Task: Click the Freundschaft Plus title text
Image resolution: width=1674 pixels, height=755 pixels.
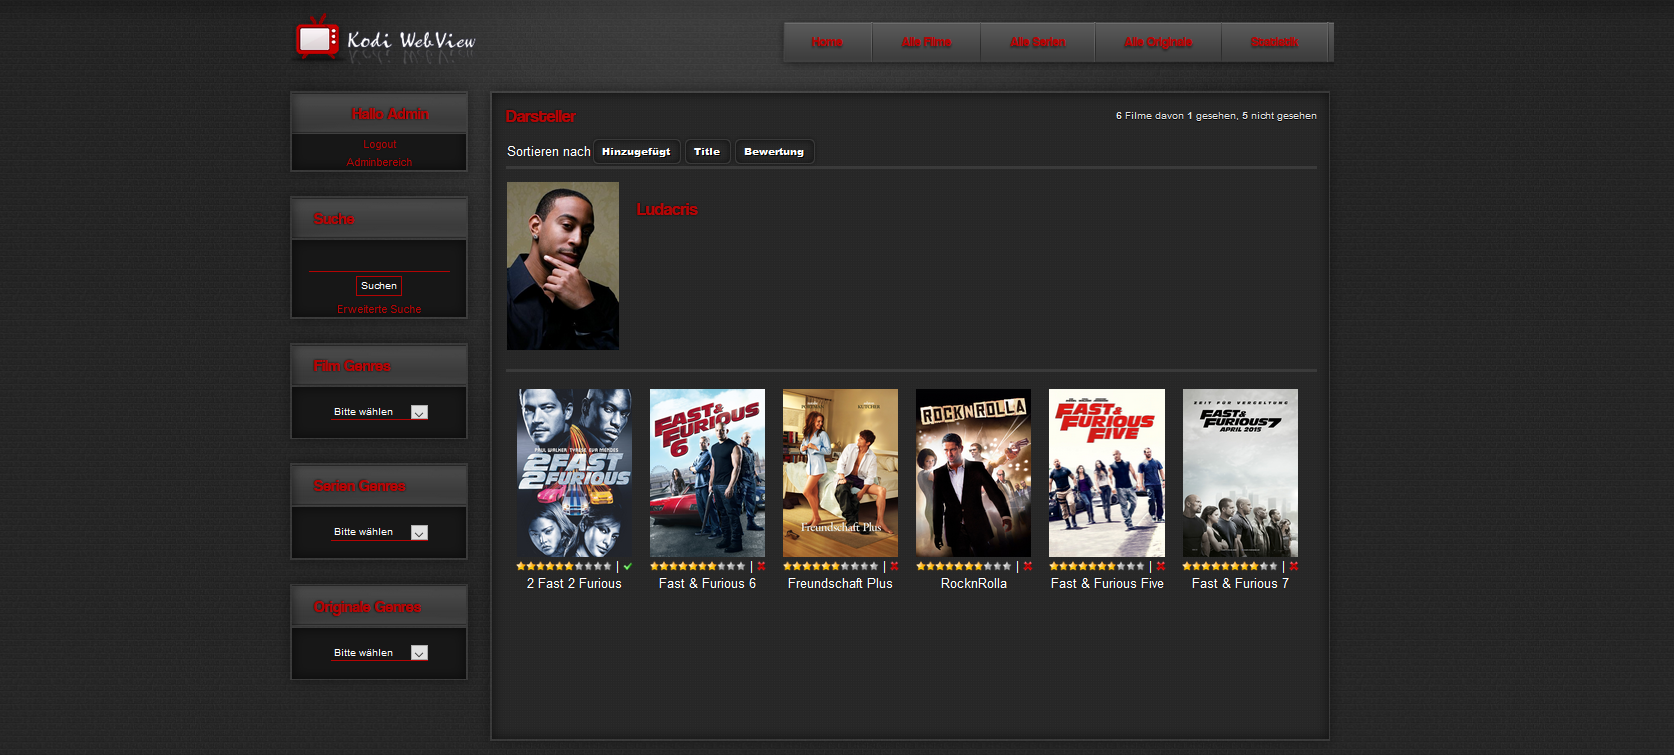Action: coord(840,583)
